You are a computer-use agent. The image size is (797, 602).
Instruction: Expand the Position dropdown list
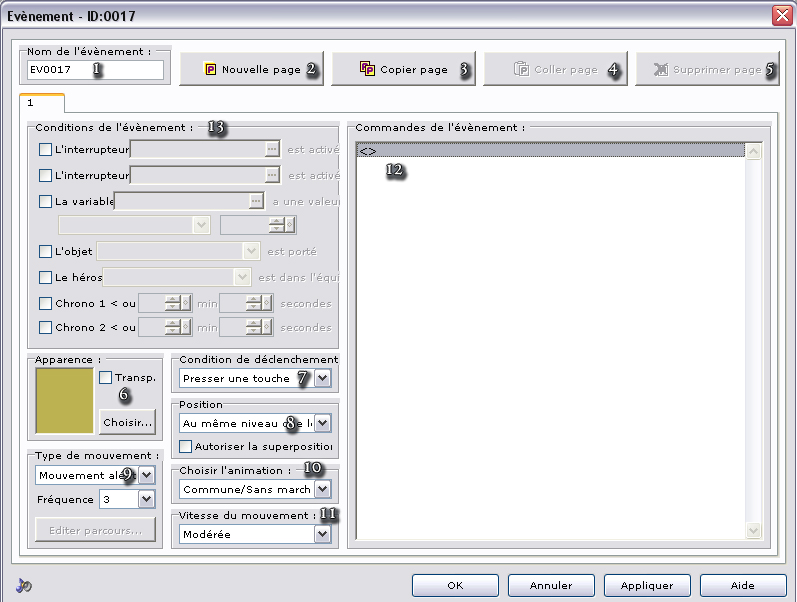pyautogui.click(x=322, y=423)
